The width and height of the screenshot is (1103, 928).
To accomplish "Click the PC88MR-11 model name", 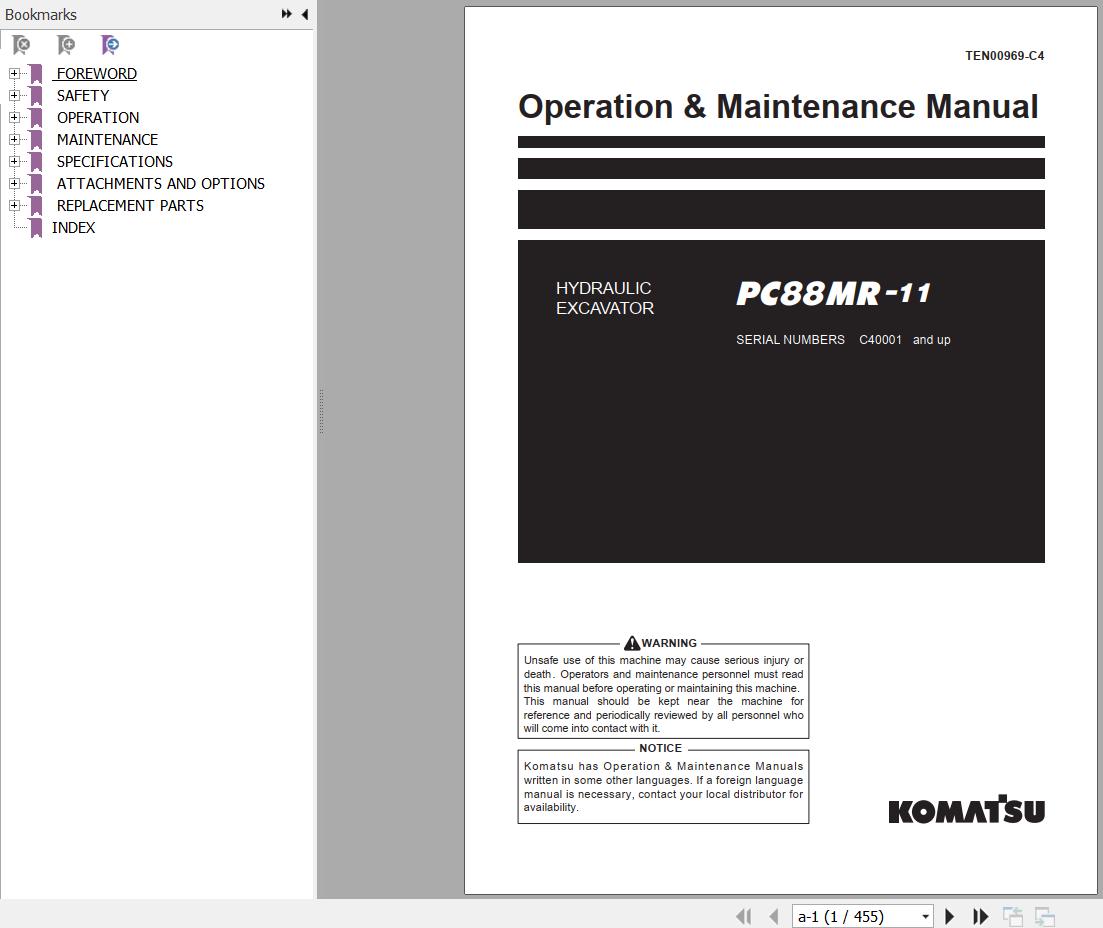I will (x=833, y=293).
